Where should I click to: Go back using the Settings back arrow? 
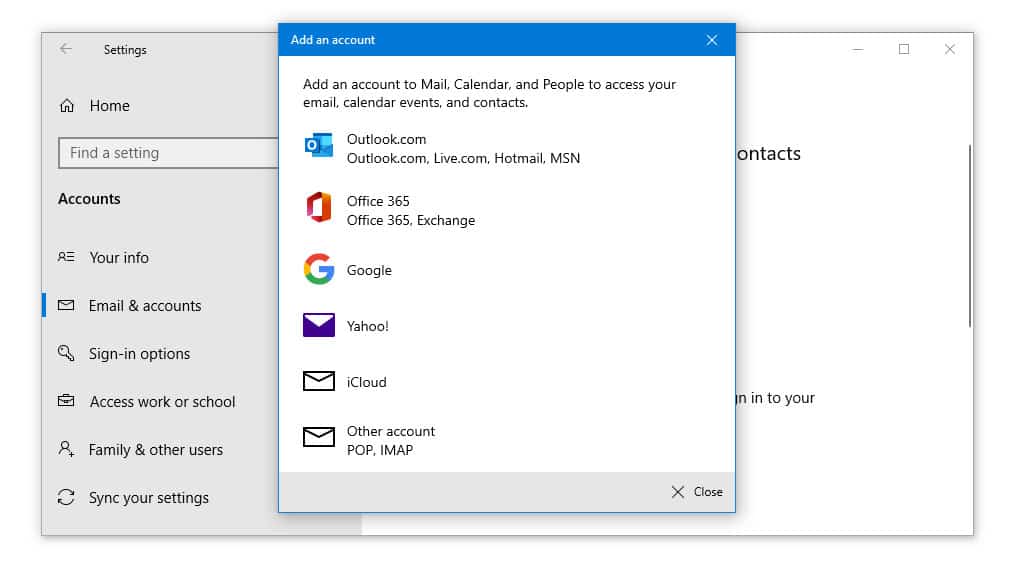[66, 49]
